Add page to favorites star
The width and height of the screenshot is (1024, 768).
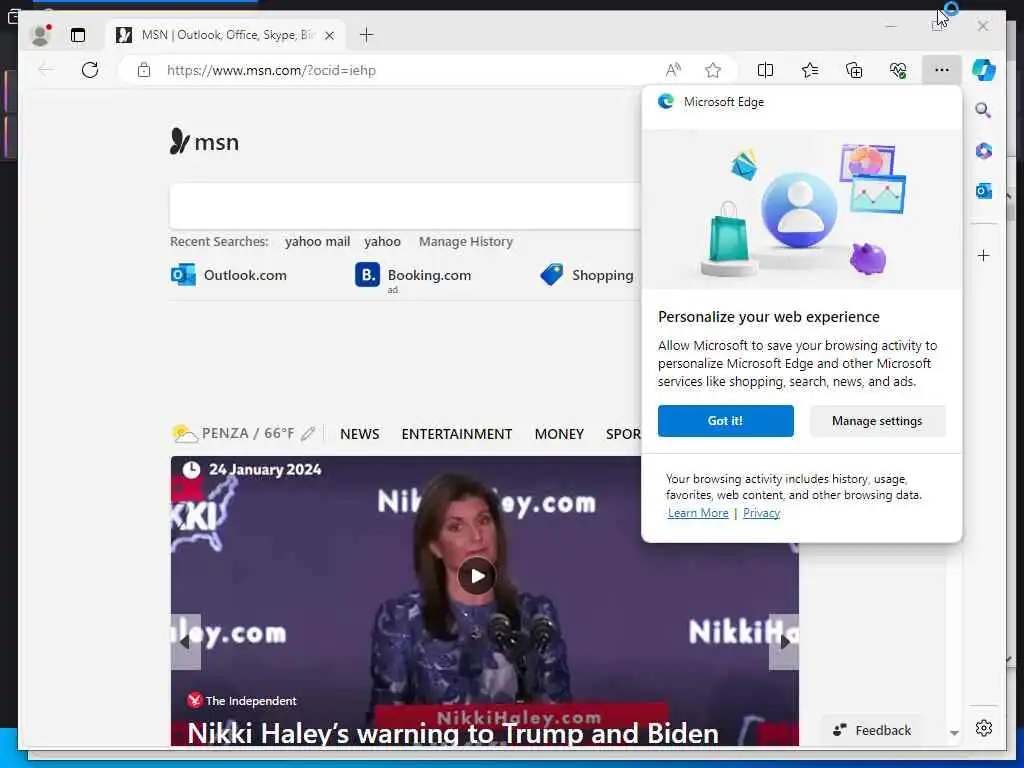(713, 70)
